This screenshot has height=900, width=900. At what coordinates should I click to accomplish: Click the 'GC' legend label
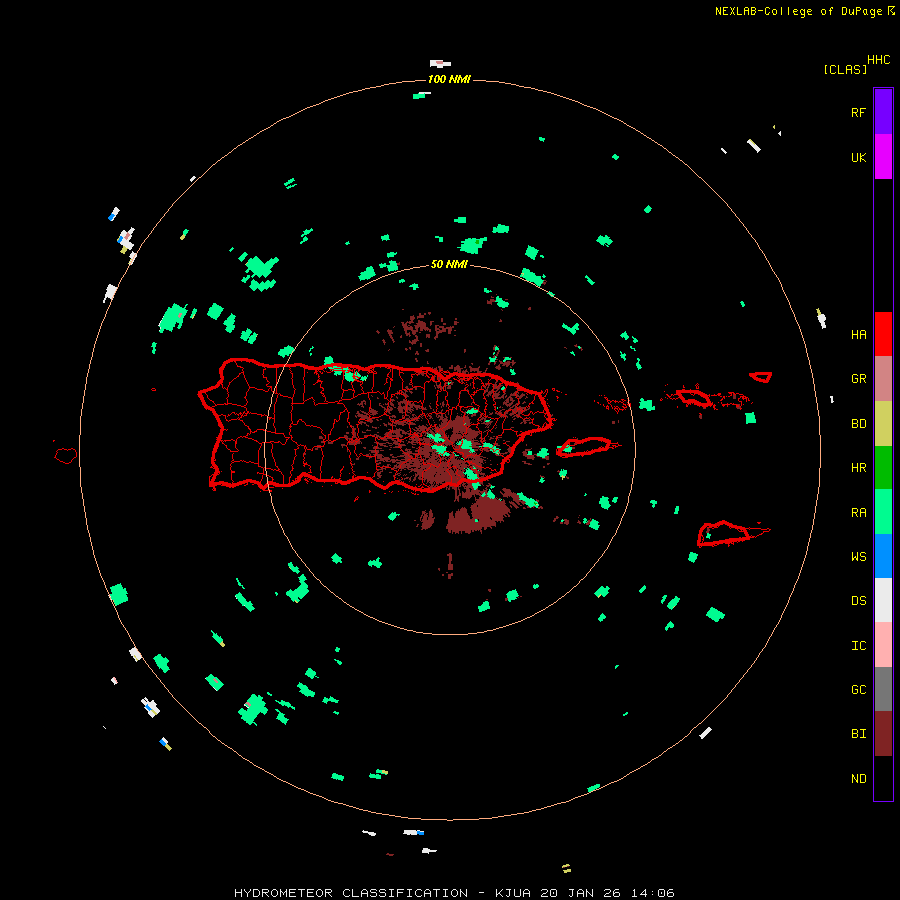point(858,690)
